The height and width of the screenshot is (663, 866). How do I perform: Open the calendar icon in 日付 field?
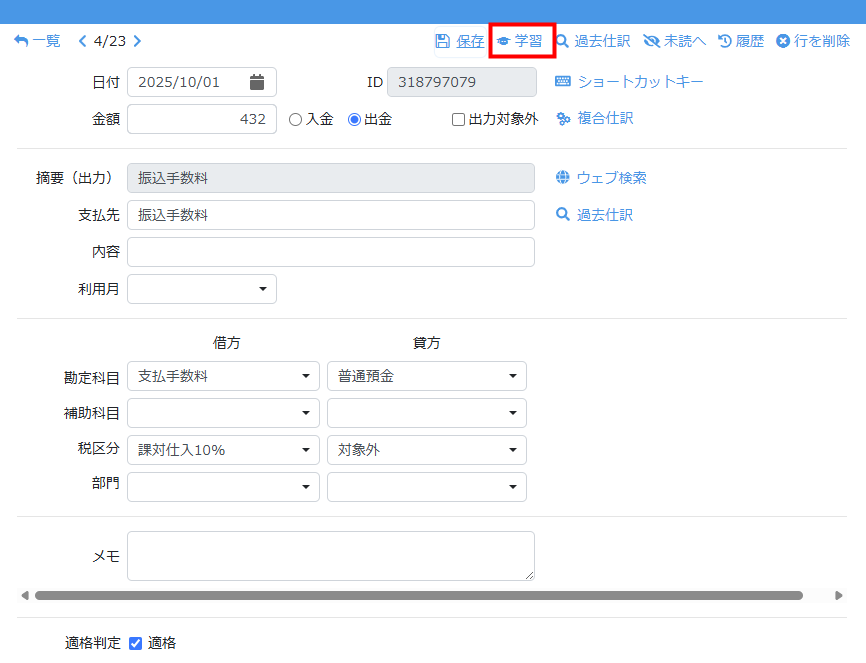257,82
